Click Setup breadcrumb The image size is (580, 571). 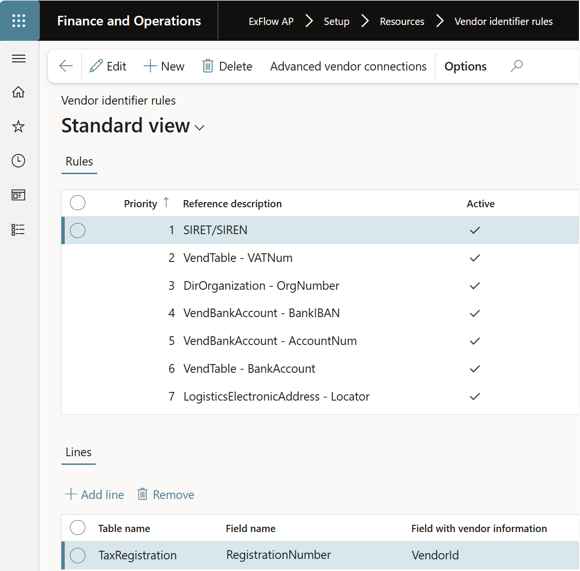tap(336, 21)
